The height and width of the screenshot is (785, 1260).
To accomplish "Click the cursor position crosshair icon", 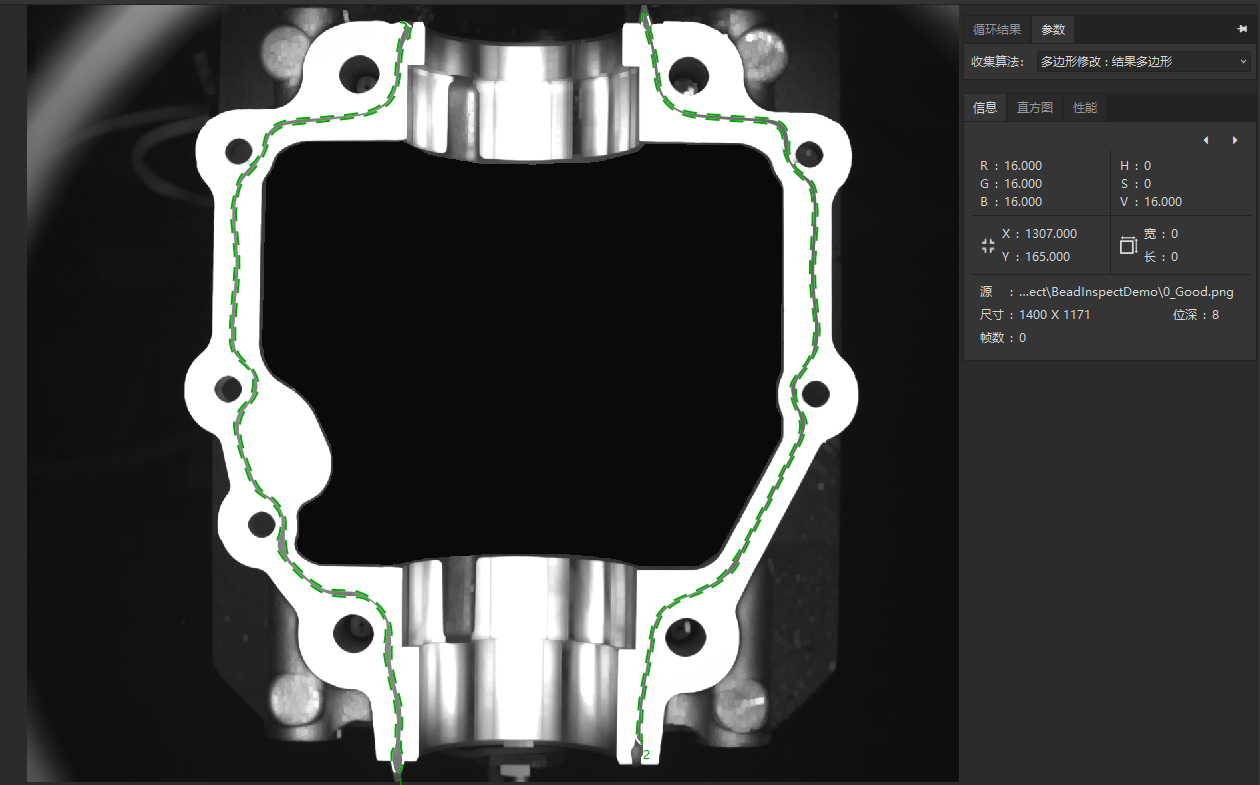I will coord(988,245).
